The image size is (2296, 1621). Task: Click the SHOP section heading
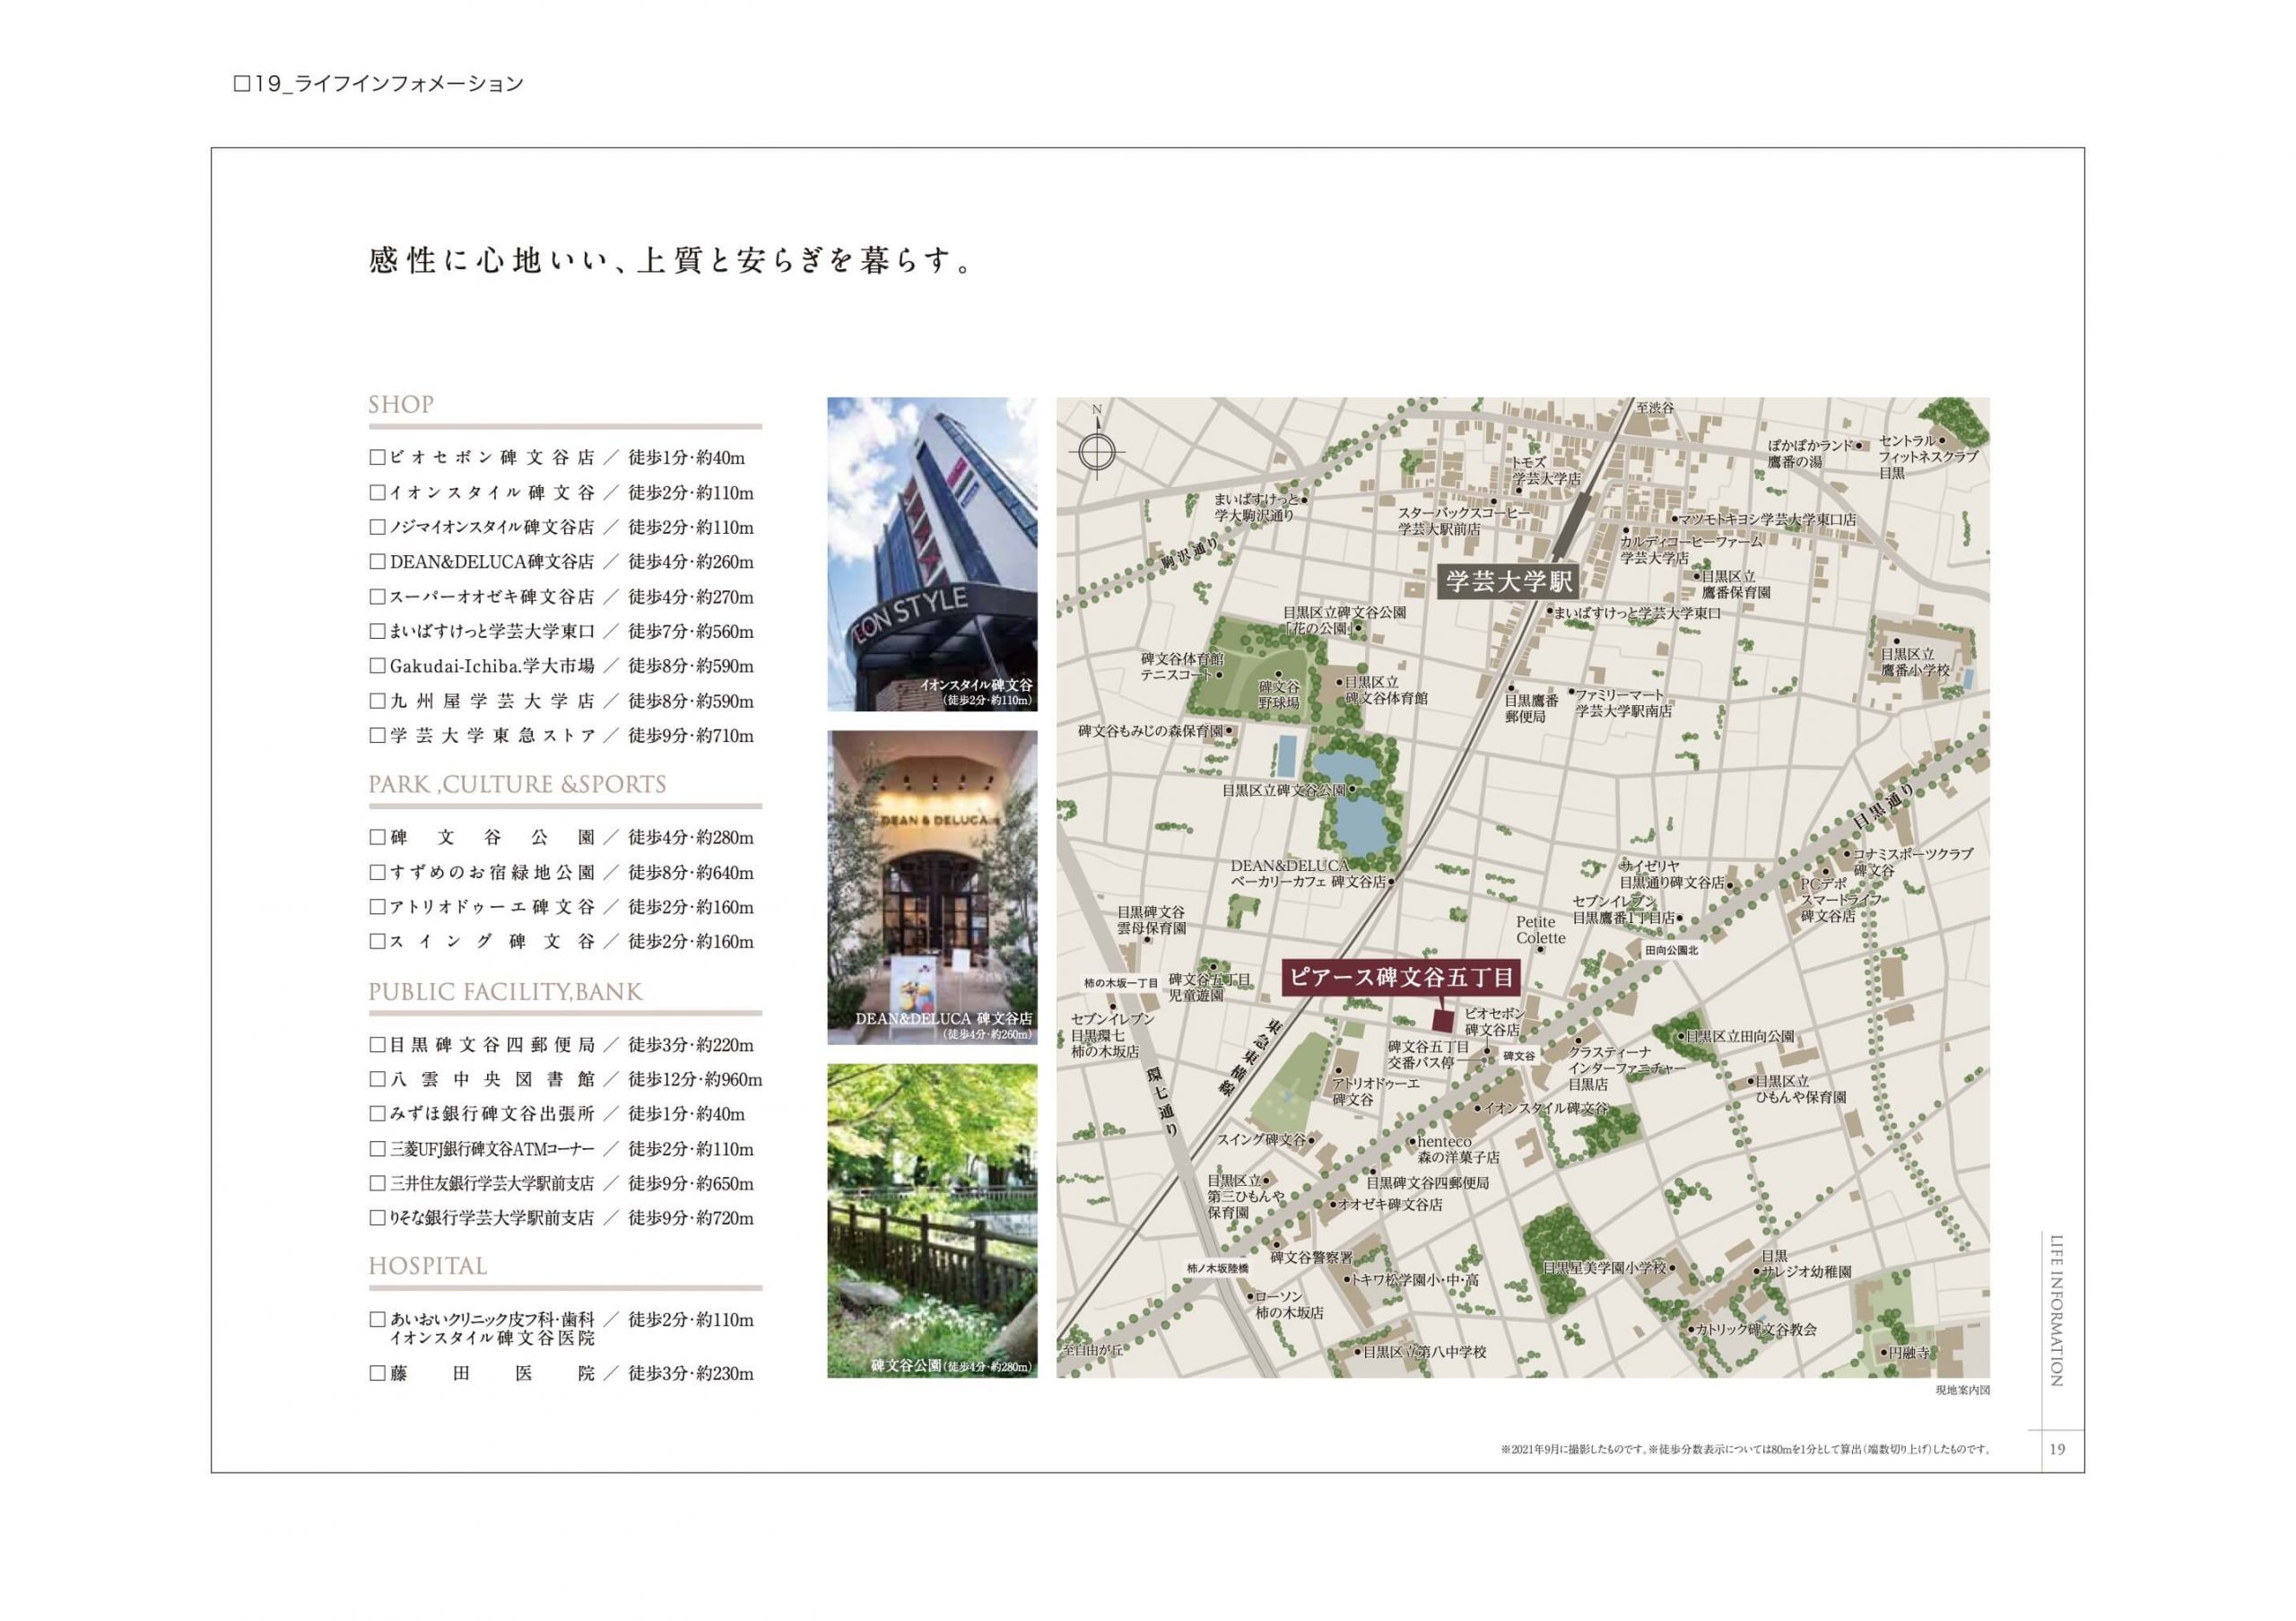[401, 405]
